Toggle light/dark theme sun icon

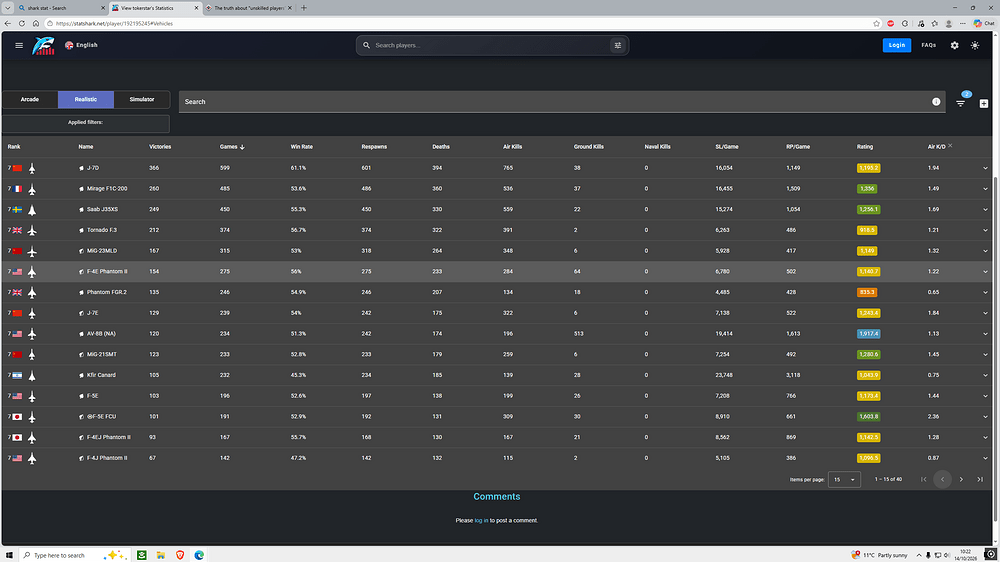(x=975, y=45)
